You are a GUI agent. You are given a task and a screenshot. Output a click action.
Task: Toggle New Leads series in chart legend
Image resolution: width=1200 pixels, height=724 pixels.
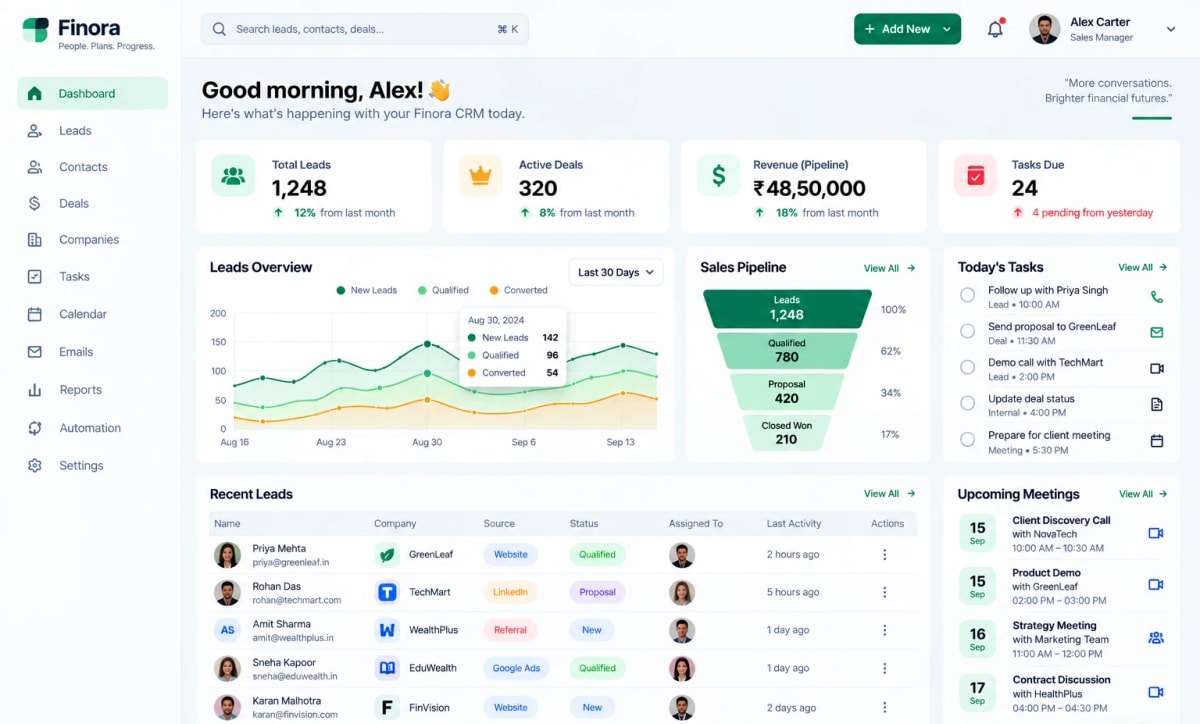367,290
